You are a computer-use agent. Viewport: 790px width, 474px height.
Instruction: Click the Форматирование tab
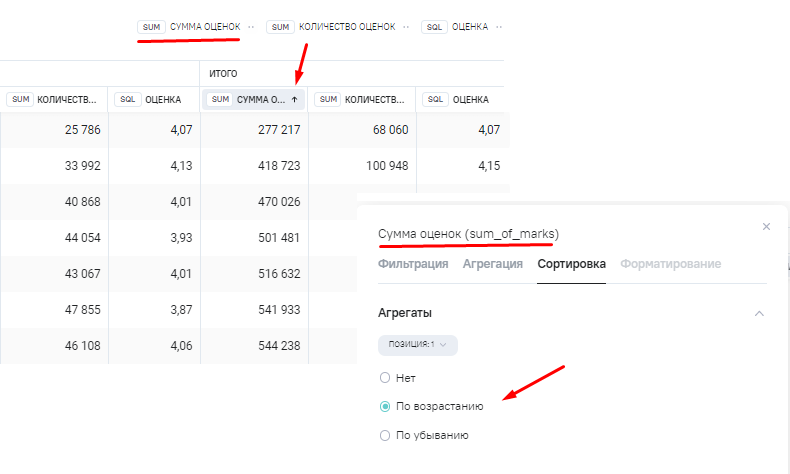pos(670,264)
